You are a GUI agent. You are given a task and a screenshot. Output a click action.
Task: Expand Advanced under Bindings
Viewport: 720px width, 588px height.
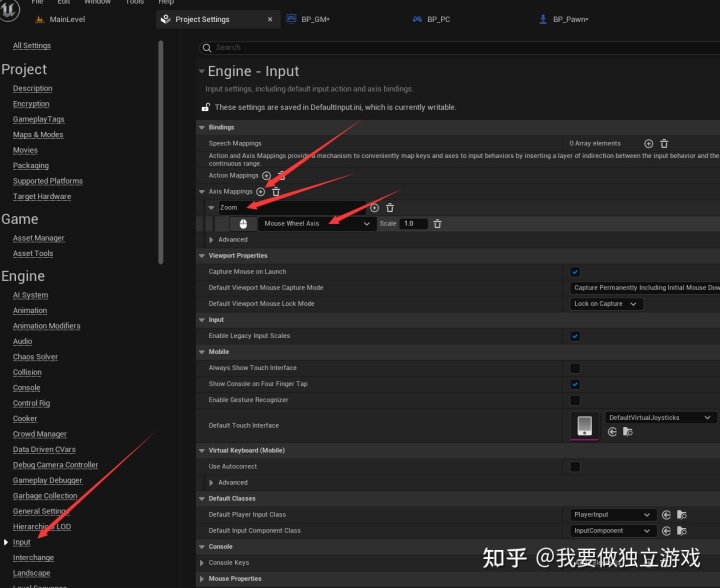211,240
